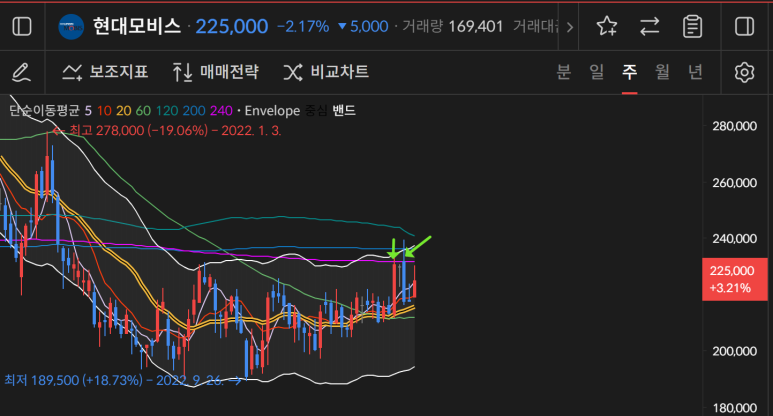The height and width of the screenshot is (416, 773).
Task: Toggle the 240 moving average period
Action: tap(221, 110)
